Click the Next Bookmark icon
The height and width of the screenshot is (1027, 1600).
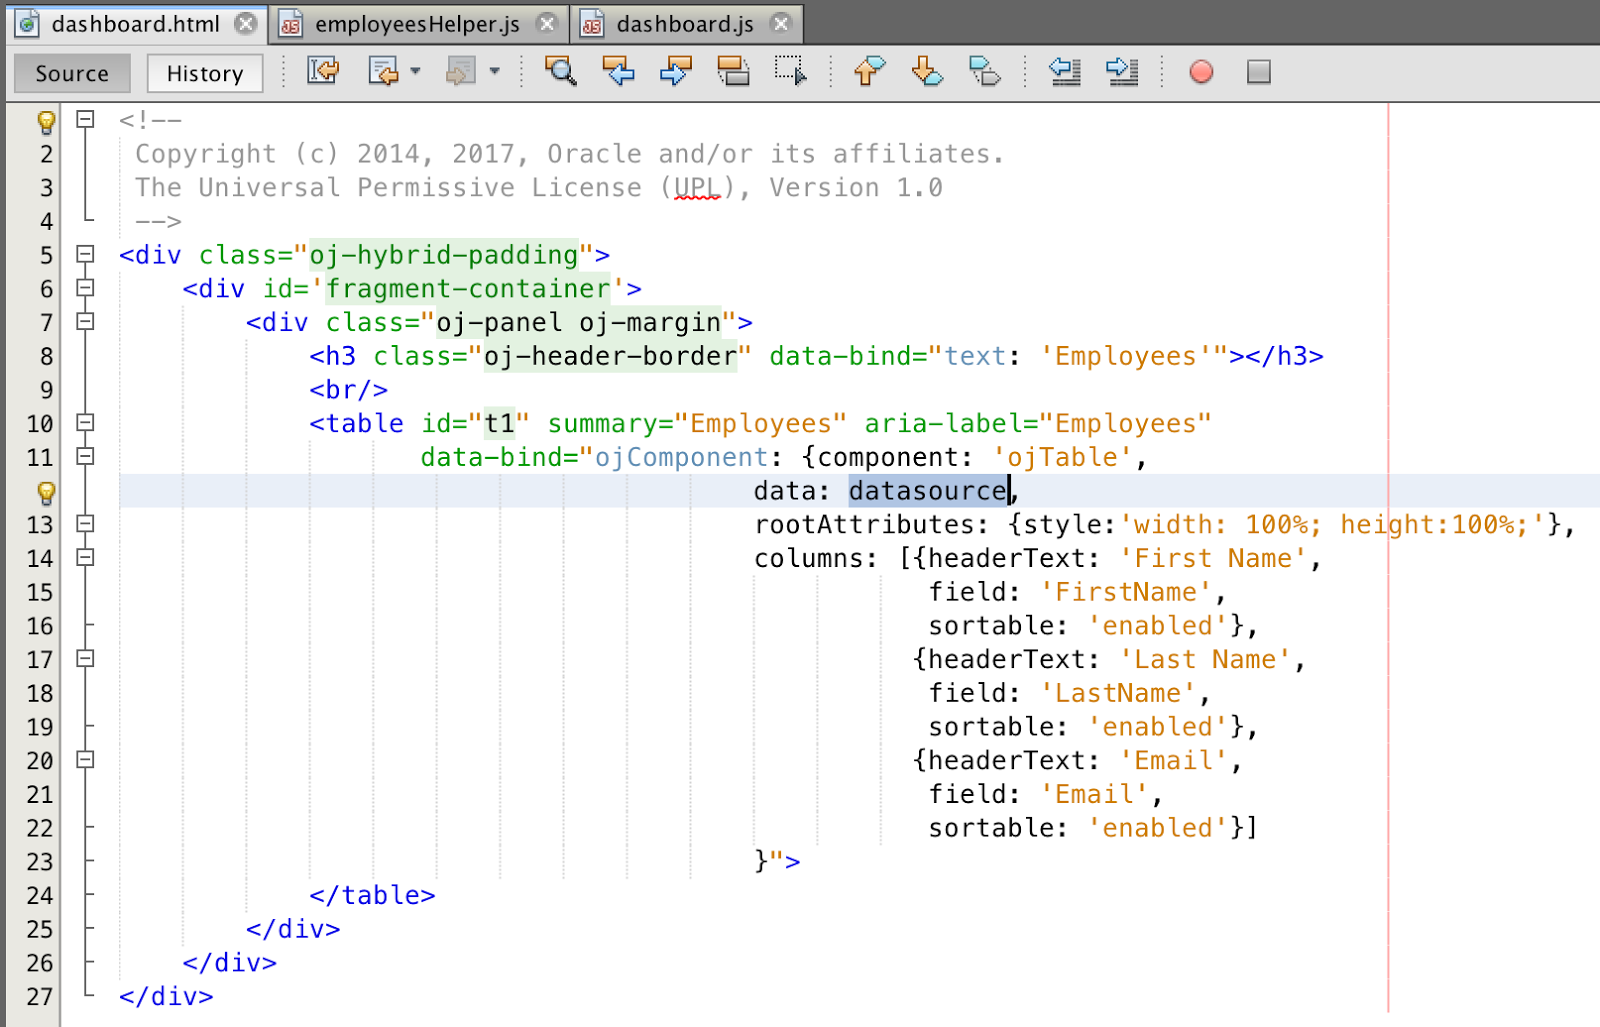pos(926,71)
